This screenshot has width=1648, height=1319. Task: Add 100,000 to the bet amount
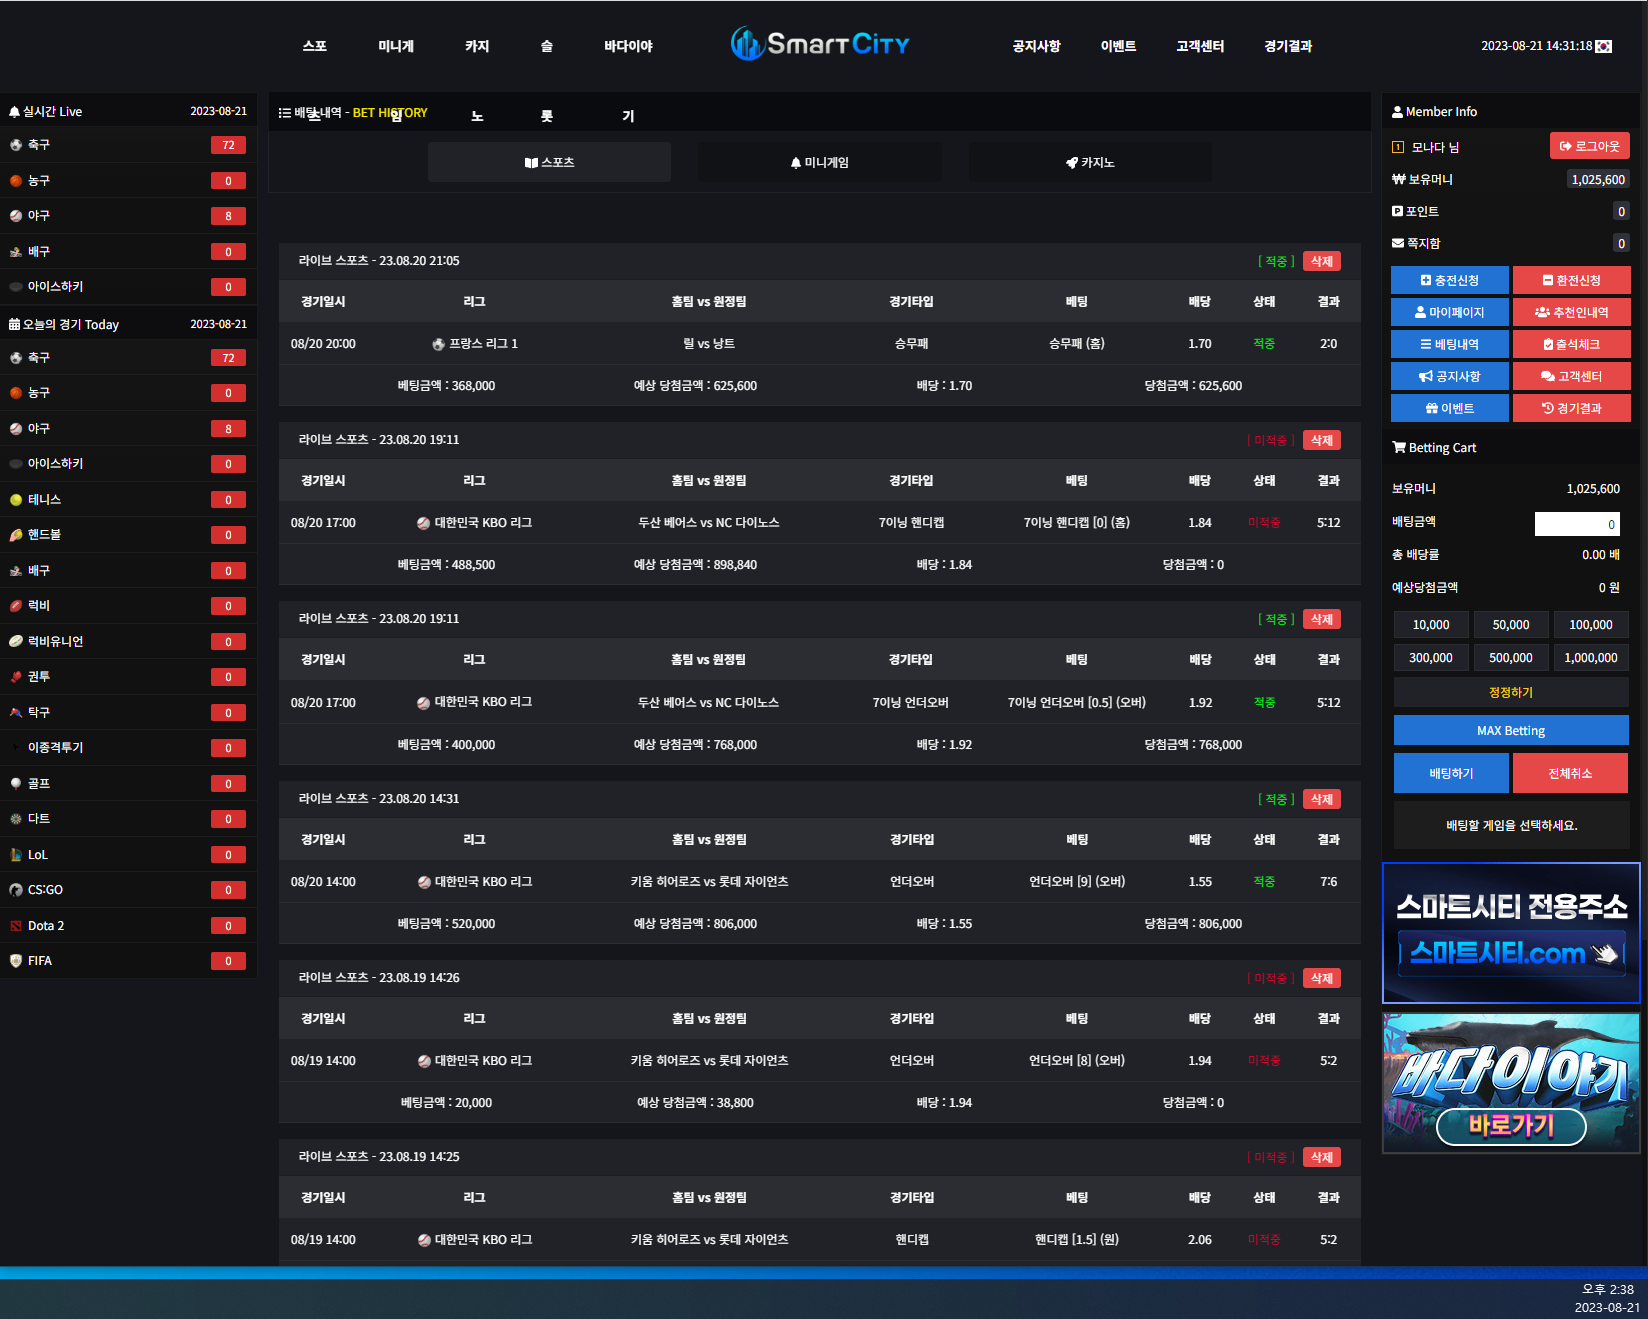tap(1591, 625)
